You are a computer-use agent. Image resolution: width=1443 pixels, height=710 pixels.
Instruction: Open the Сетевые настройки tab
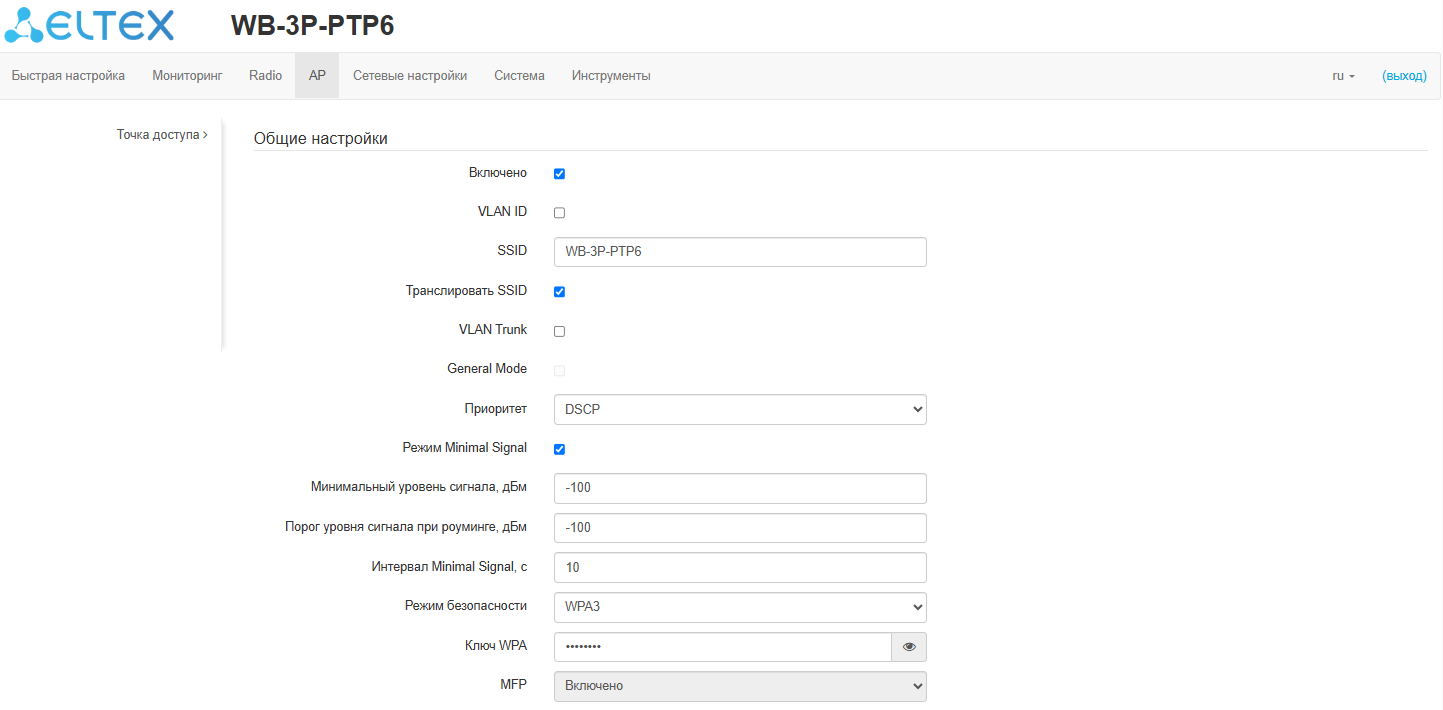[x=410, y=76]
